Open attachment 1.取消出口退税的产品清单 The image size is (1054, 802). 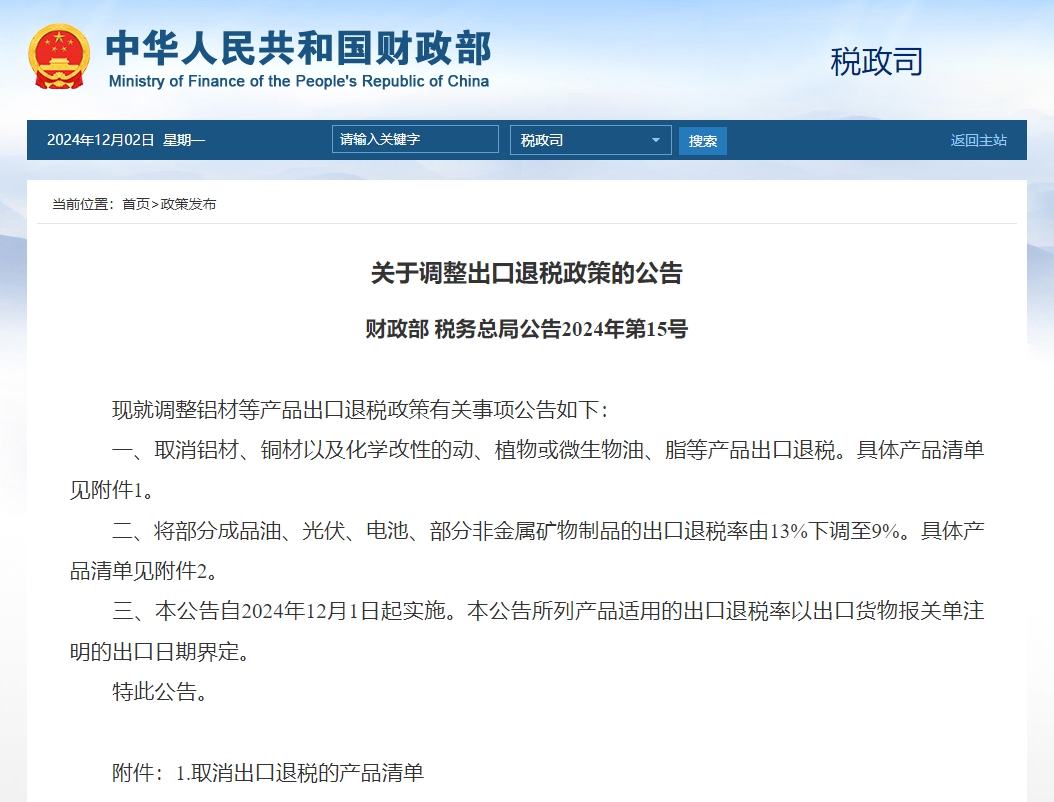click(x=300, y=773)
